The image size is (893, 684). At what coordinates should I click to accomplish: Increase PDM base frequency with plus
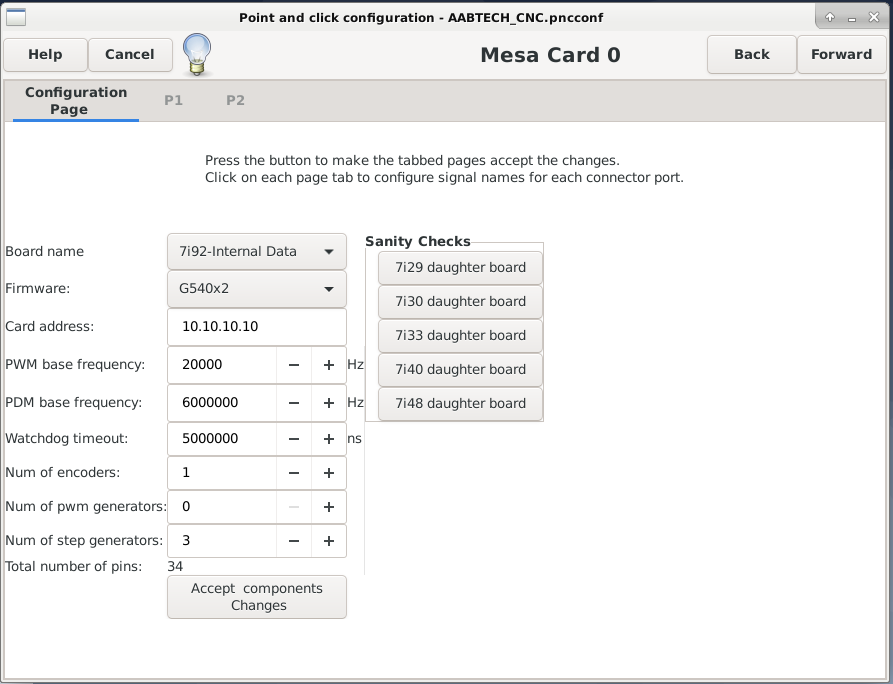point(329,403)
